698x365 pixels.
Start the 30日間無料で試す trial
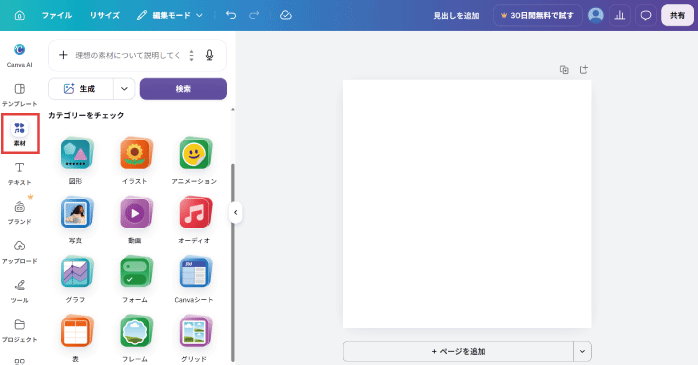[x=537, y=16]
